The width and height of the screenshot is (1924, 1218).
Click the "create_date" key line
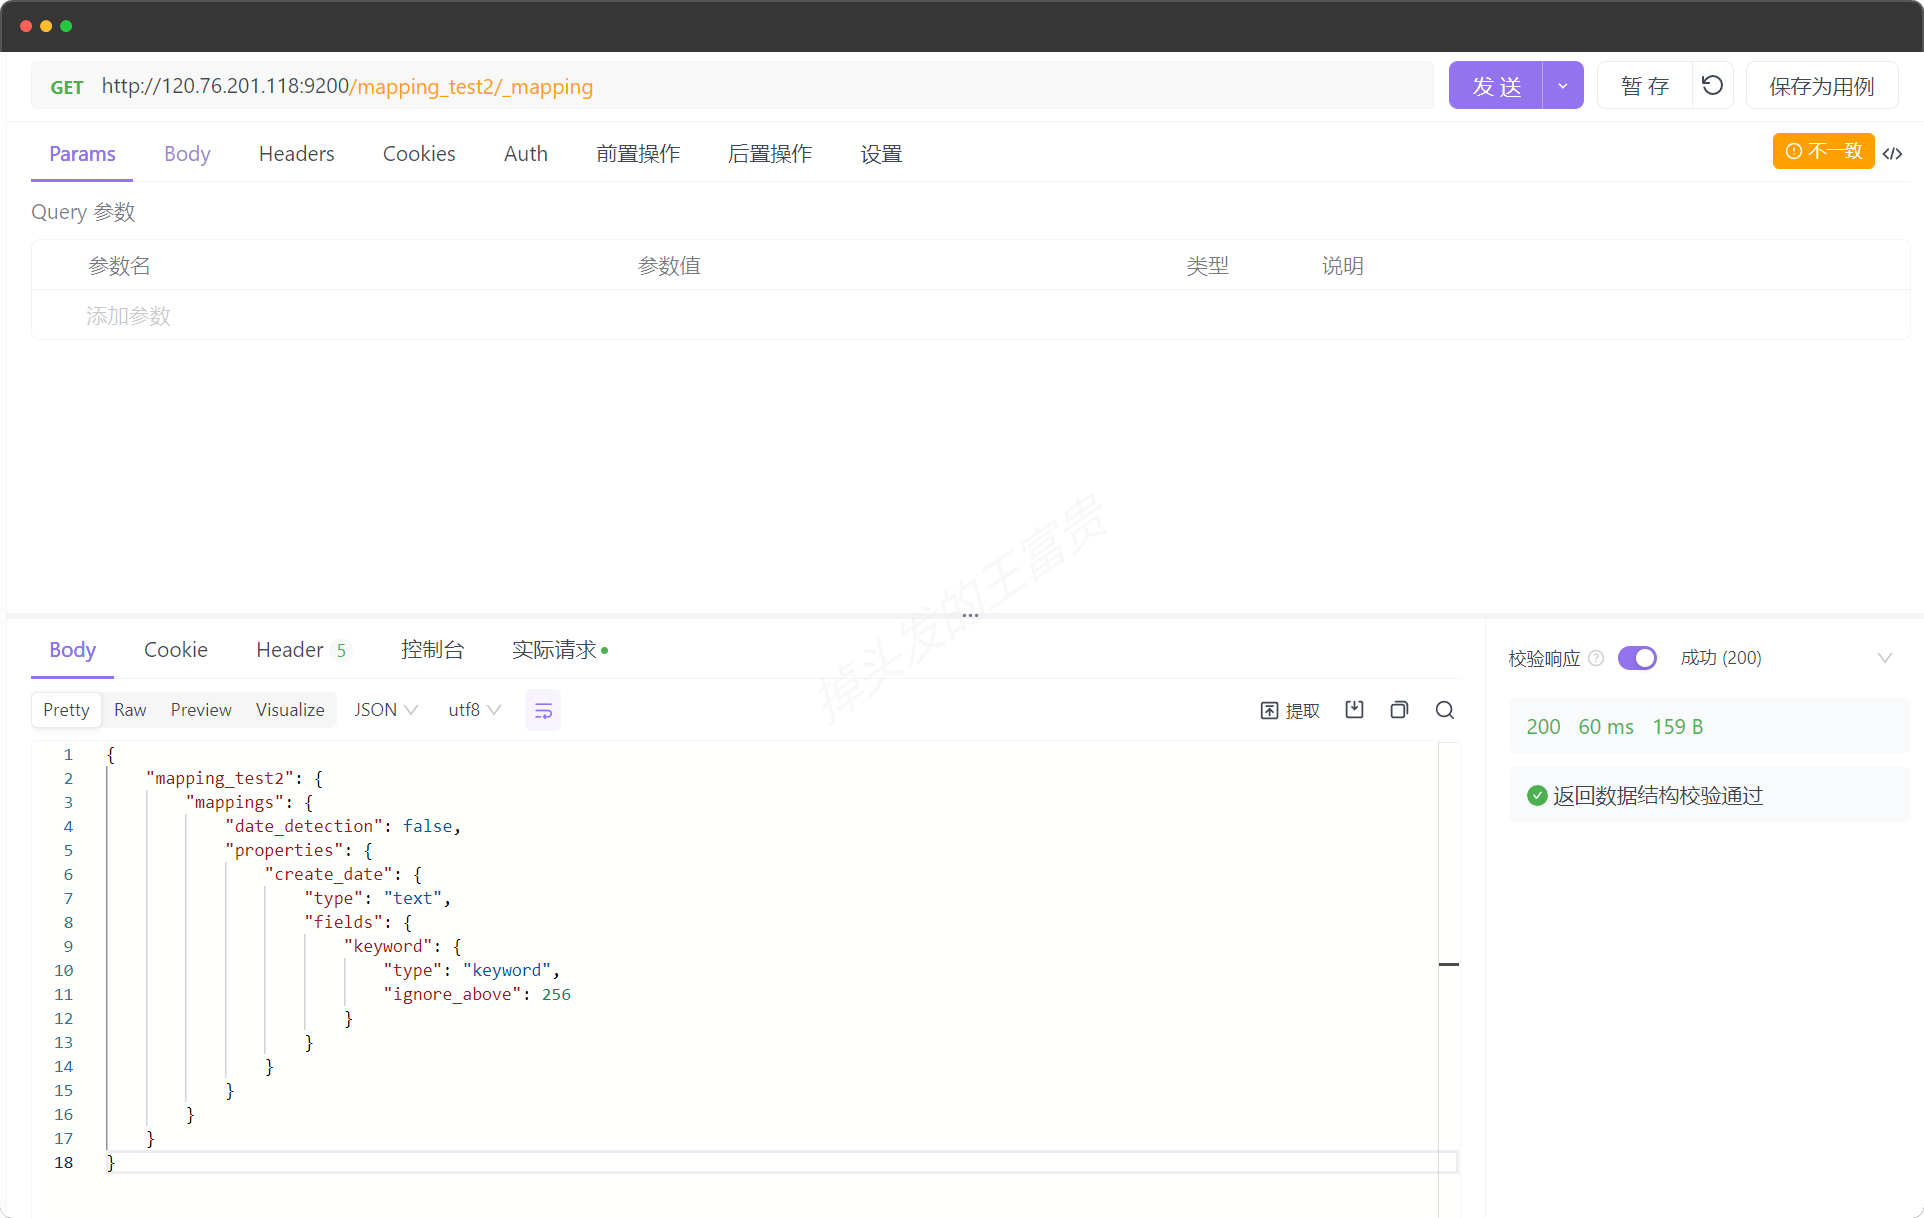coord(343,874)
